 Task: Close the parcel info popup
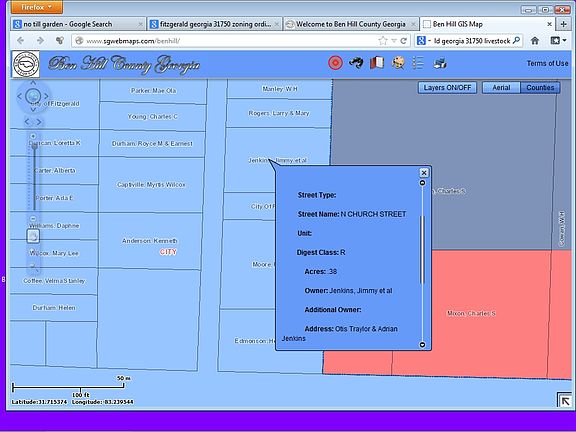tap(424, 173)
